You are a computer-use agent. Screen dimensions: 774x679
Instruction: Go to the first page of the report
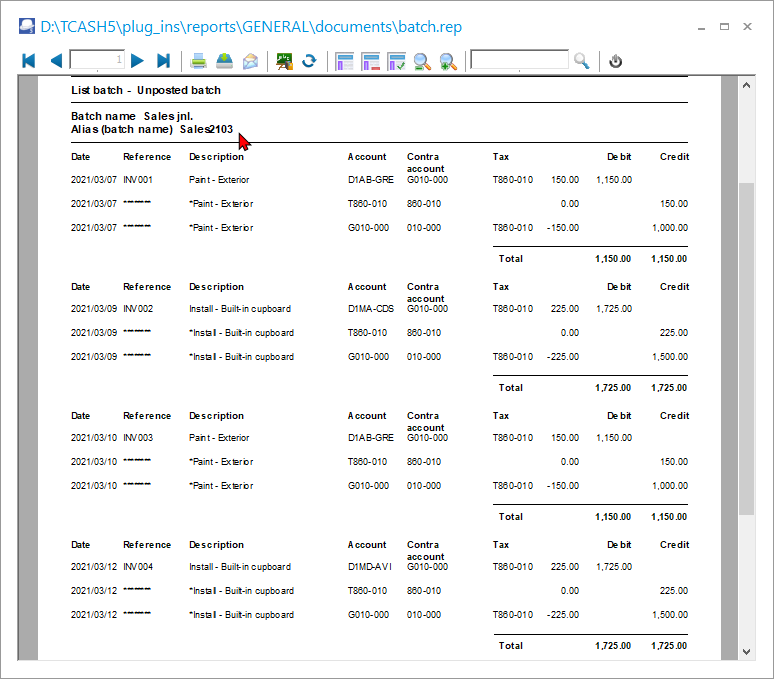[29, 61]
